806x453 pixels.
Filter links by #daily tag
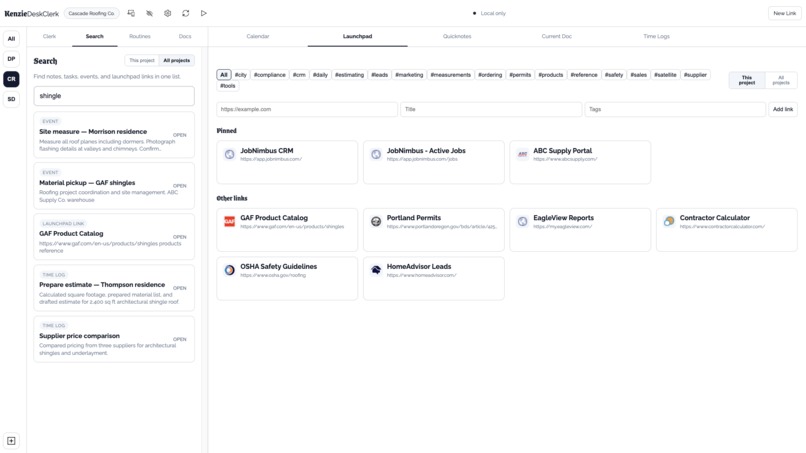pyautogui.click(x=320, y=75)
